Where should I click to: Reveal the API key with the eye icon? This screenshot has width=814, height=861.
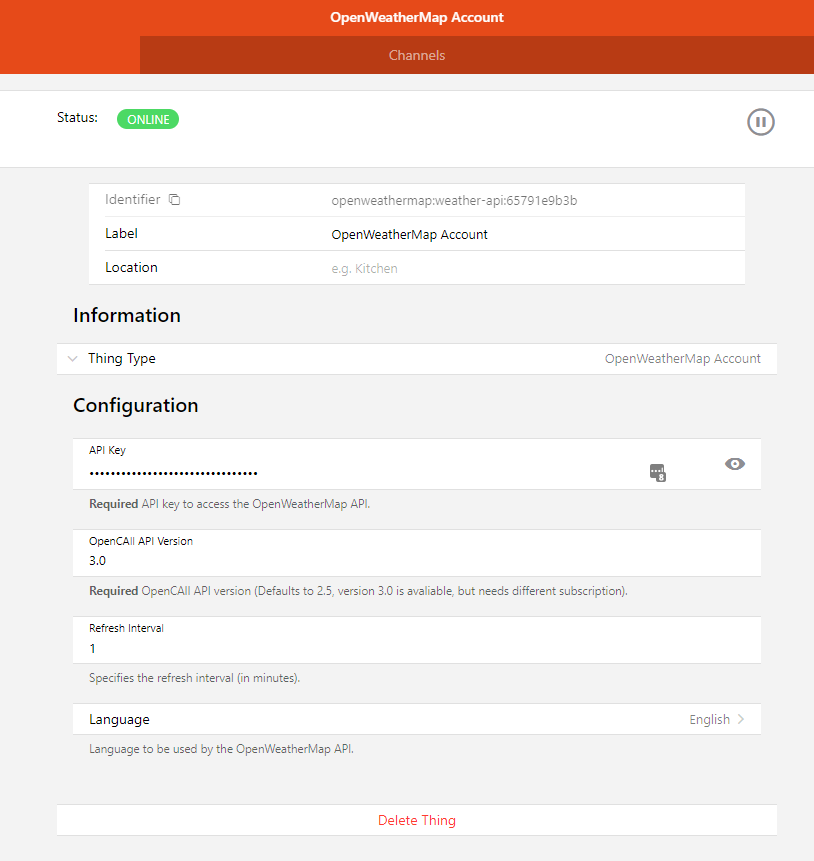tap(734, 464)
